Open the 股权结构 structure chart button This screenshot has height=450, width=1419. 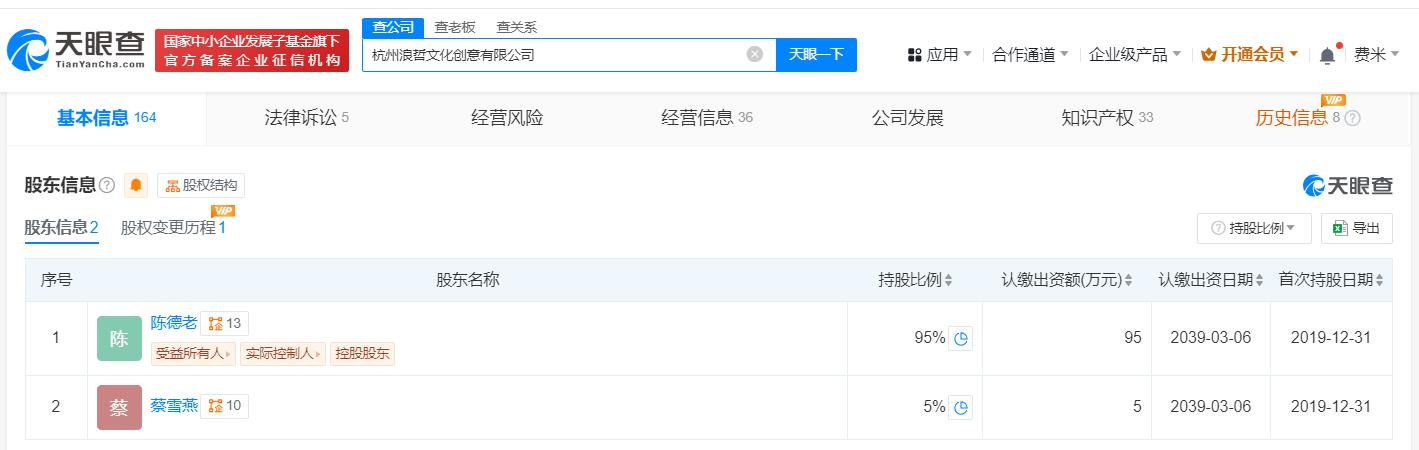coord(201,185)
